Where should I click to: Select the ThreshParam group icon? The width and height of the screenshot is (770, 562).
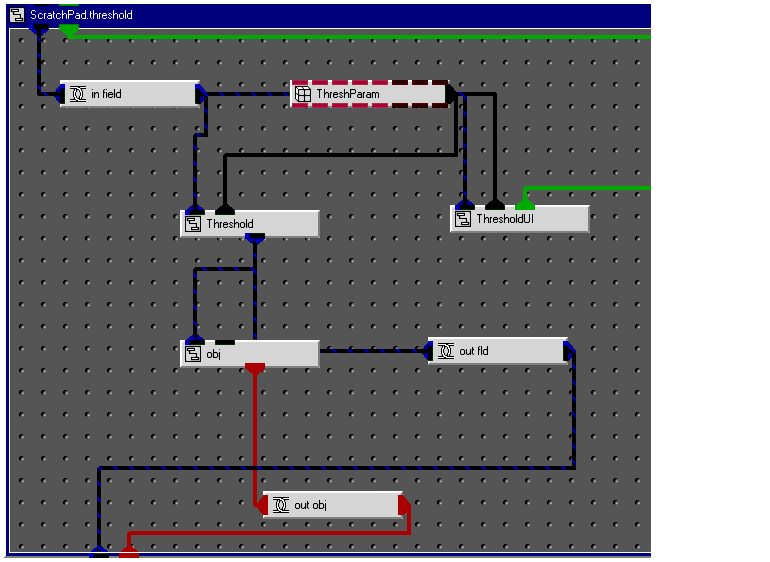coord(303,95)
